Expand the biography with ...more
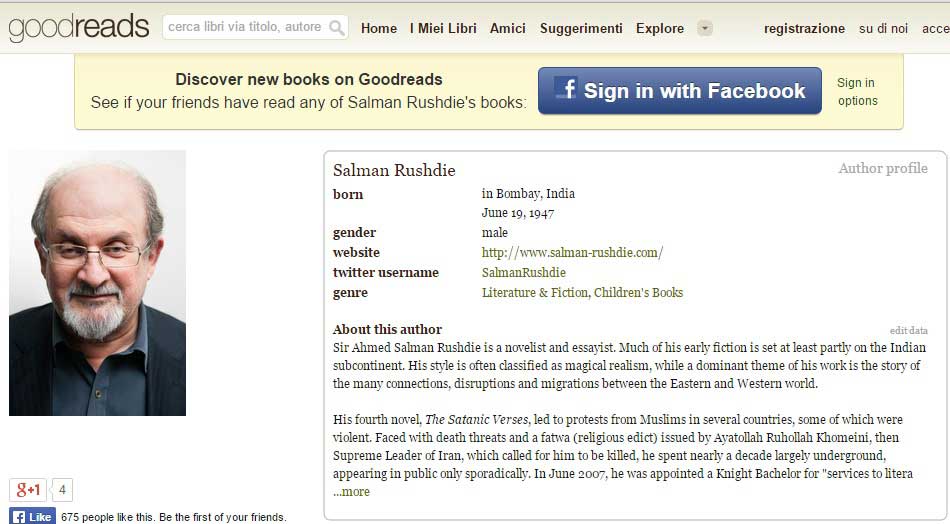Image resolution: width=950 pixels, height=524 pixels. (351, 492)
